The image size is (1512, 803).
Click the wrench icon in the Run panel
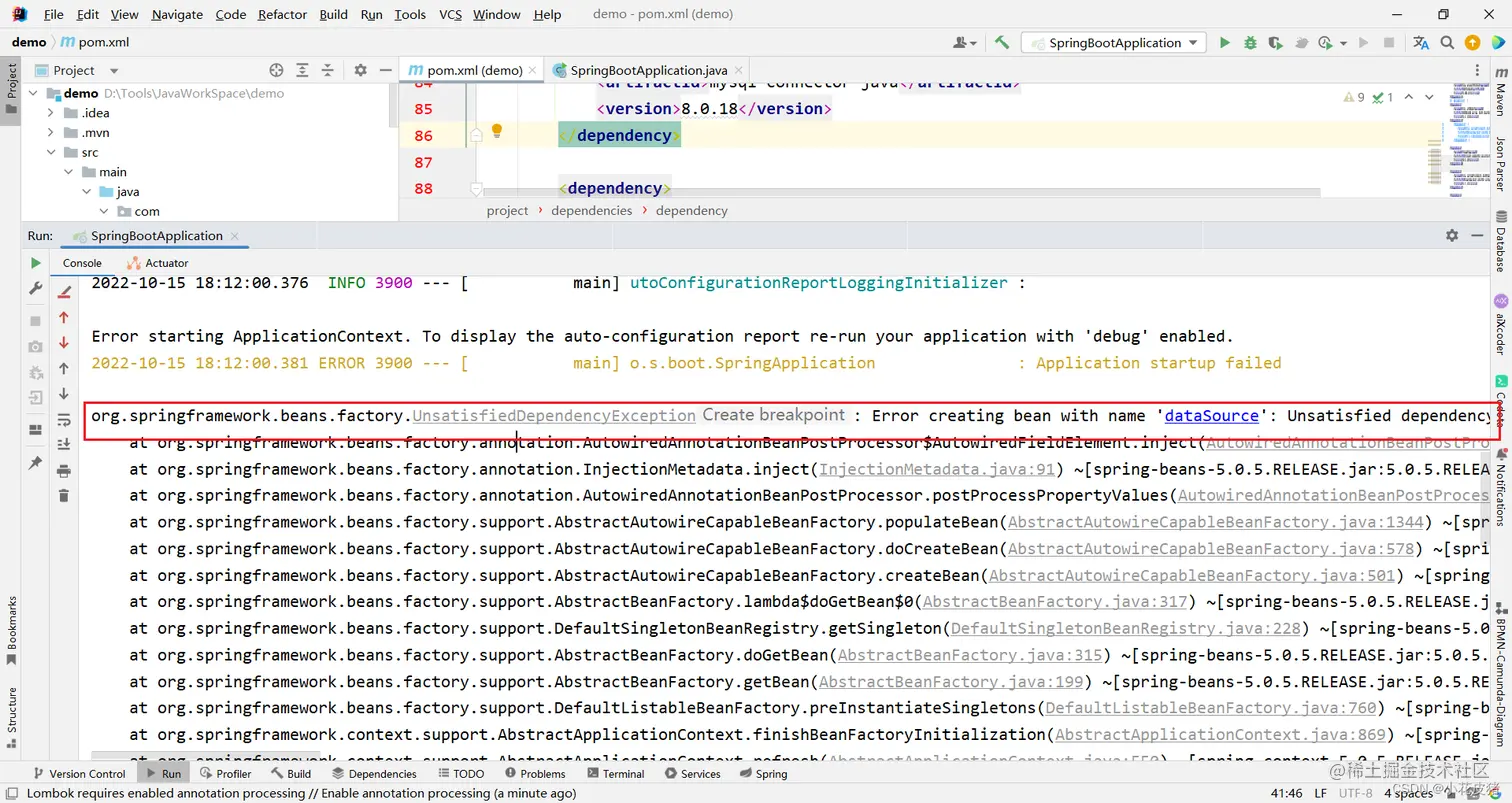click(x=36, y=288)
